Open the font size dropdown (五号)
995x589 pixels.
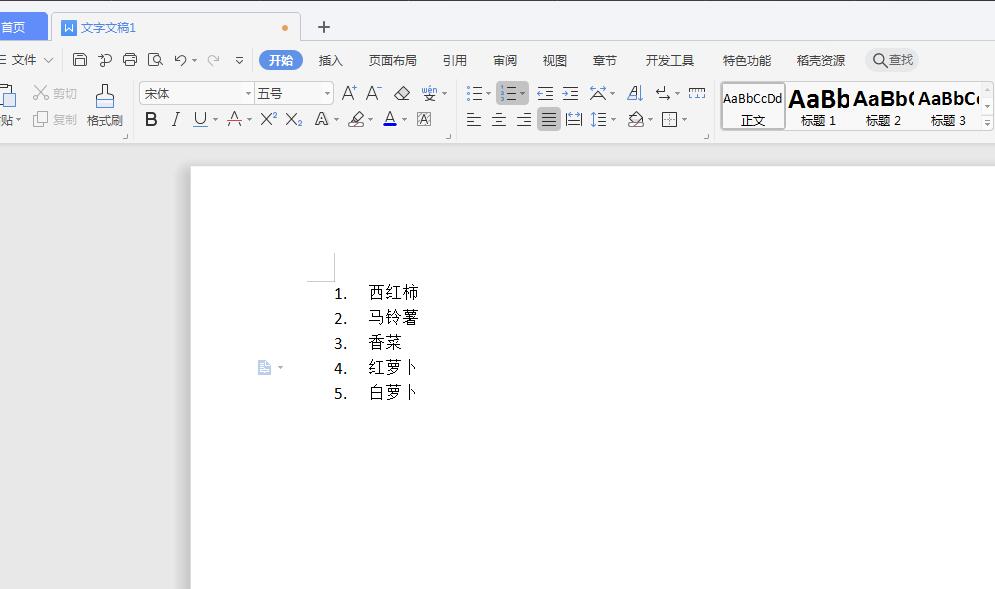pos(327,93)
